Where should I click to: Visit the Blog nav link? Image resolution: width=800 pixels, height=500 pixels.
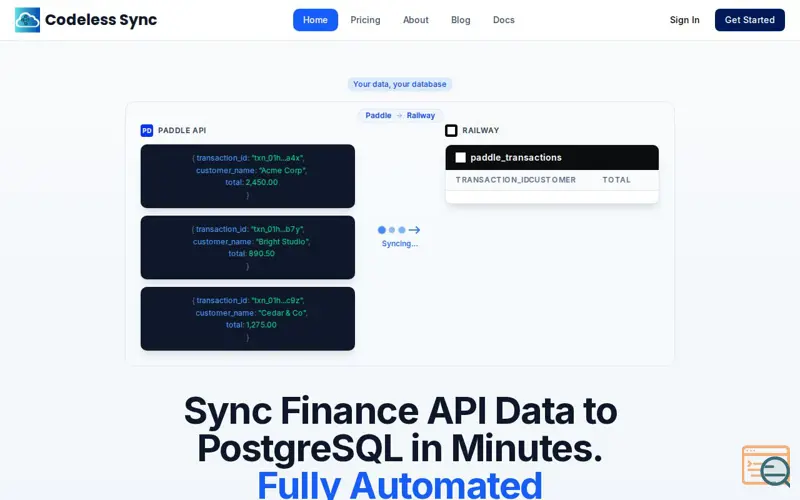coord(461,20)
